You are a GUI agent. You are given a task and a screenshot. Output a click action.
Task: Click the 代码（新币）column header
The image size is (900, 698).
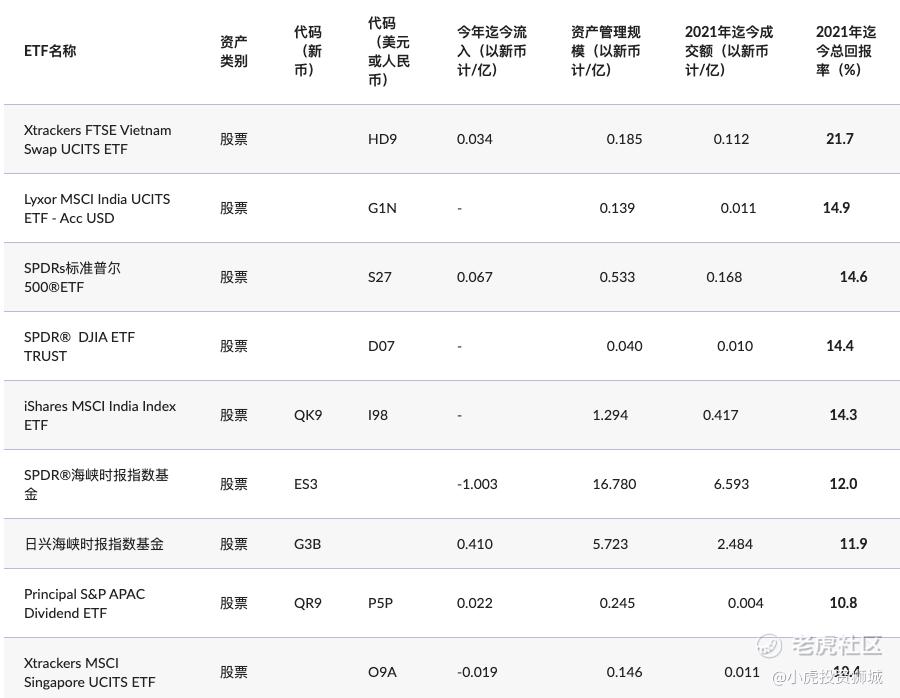308,51
